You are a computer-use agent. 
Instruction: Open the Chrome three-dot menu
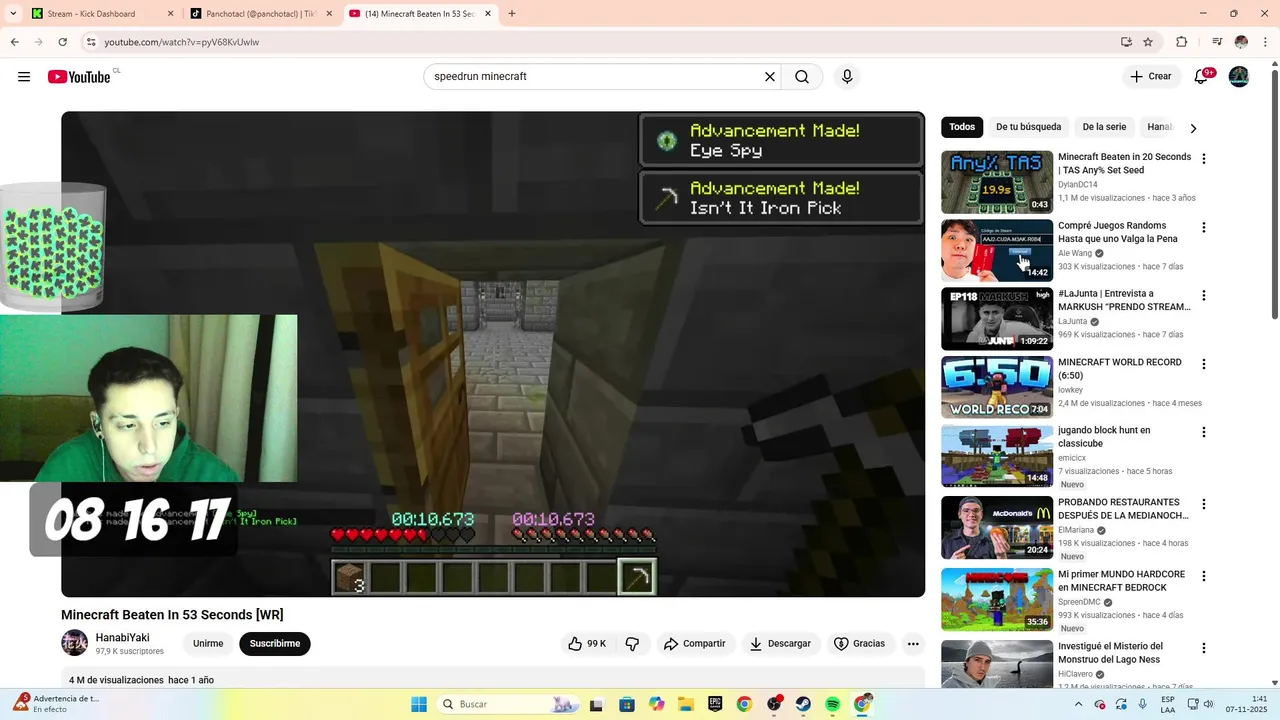(1265, 42)
